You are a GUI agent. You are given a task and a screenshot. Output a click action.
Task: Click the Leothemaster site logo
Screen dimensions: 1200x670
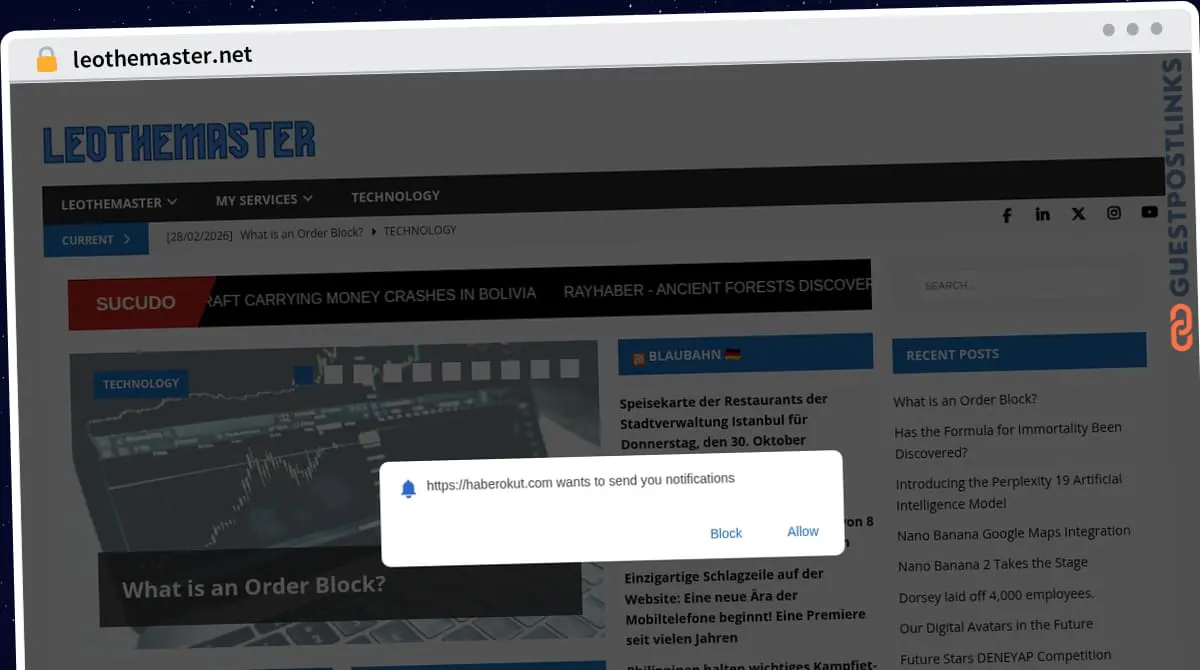(179, 143)
